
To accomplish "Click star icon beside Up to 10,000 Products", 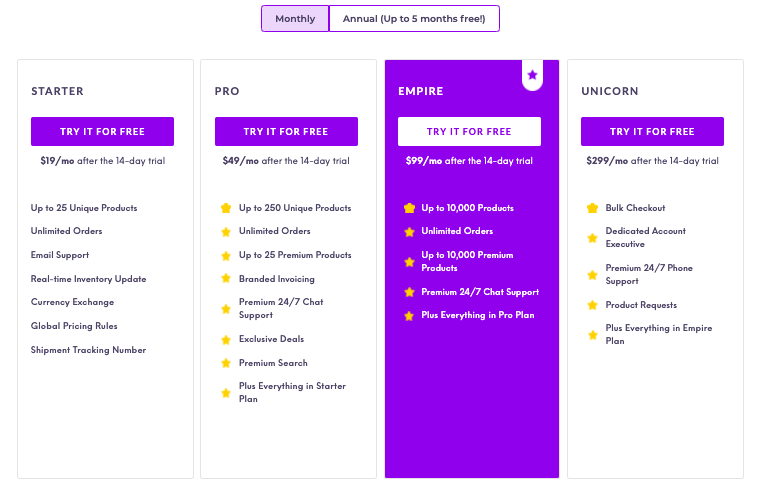I will 409,208.
